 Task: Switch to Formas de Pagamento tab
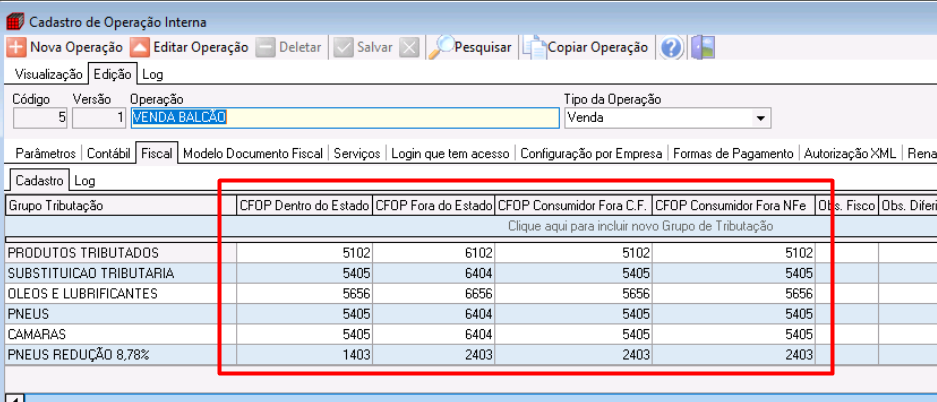[733, 154]
